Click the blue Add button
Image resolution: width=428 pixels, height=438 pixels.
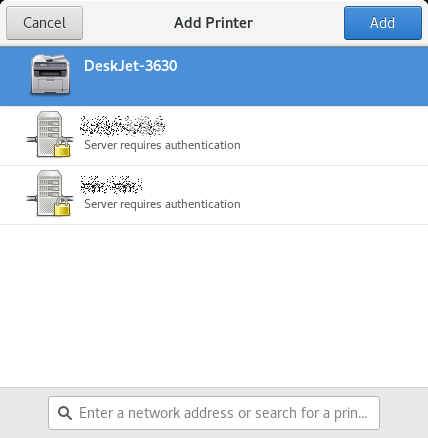tap(383, 23)
